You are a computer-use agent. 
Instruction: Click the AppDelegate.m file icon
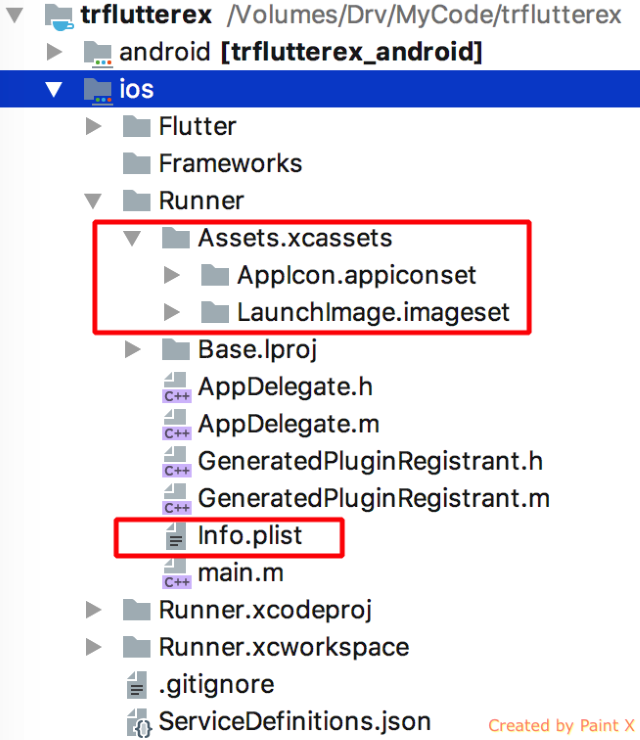177,424
